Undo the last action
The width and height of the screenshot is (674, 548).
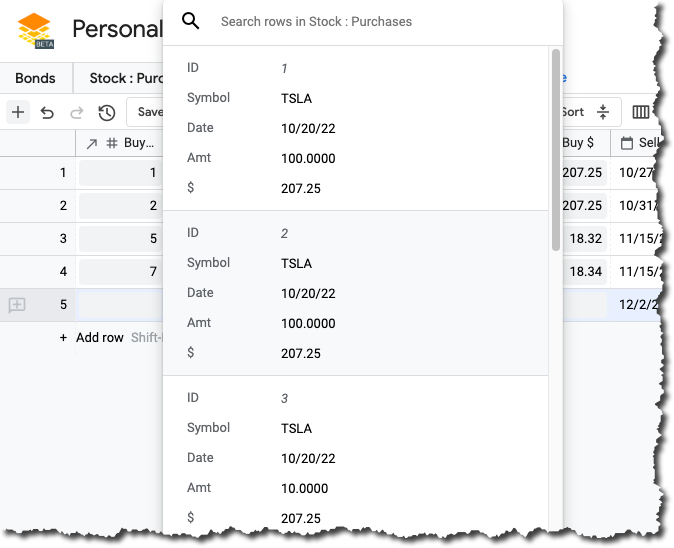[47, 112]
